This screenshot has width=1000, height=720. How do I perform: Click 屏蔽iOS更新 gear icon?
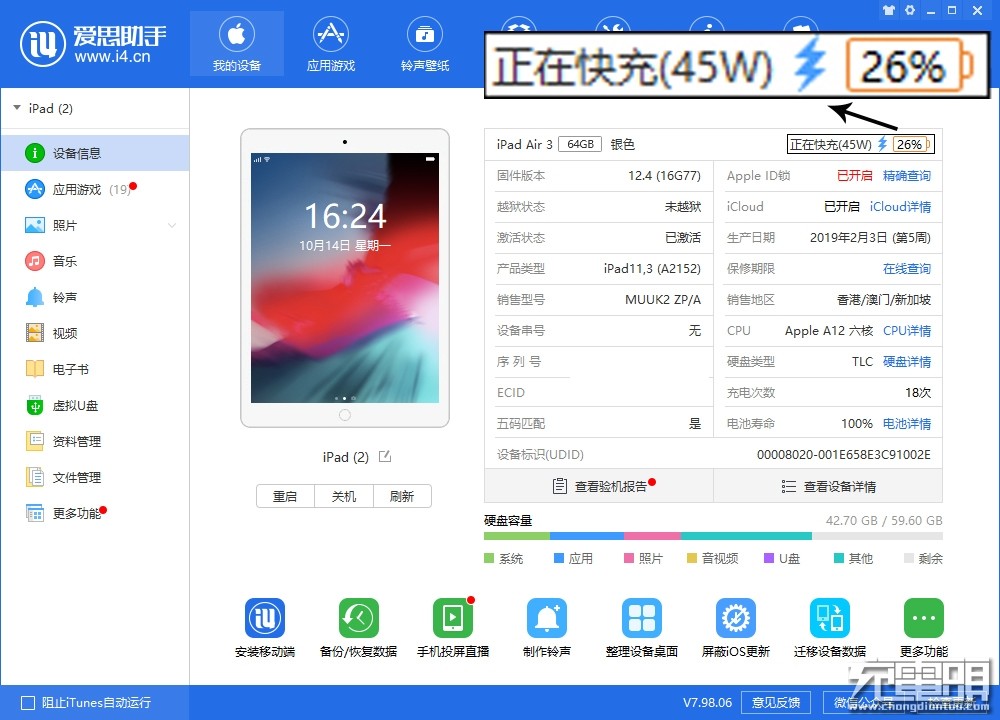pos(735,617)
